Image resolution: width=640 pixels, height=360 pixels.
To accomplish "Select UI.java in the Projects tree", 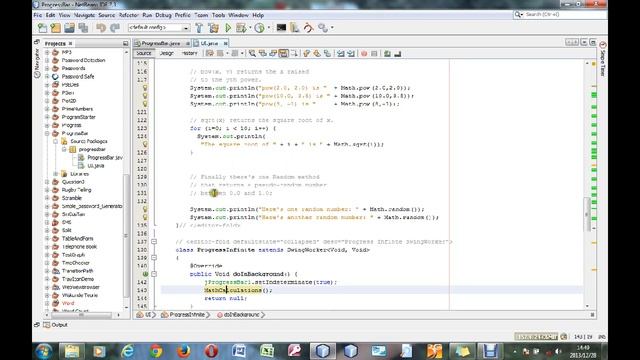I will 96,166.
